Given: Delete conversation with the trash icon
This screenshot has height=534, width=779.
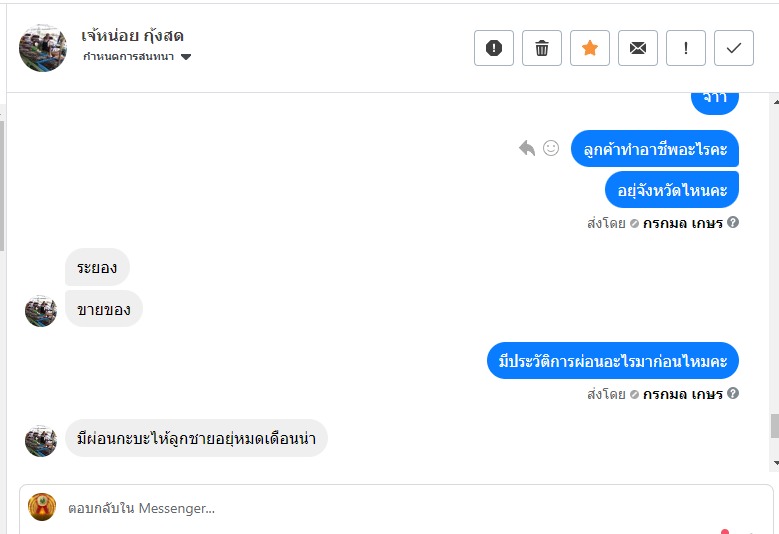Looking at the screenshot, I should [x=542, y=48].
